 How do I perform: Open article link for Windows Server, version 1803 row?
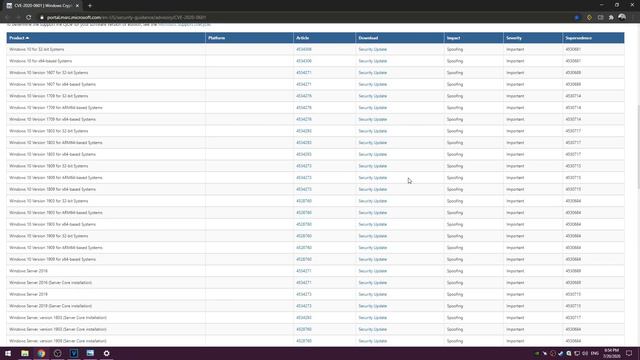click(304, 318)
